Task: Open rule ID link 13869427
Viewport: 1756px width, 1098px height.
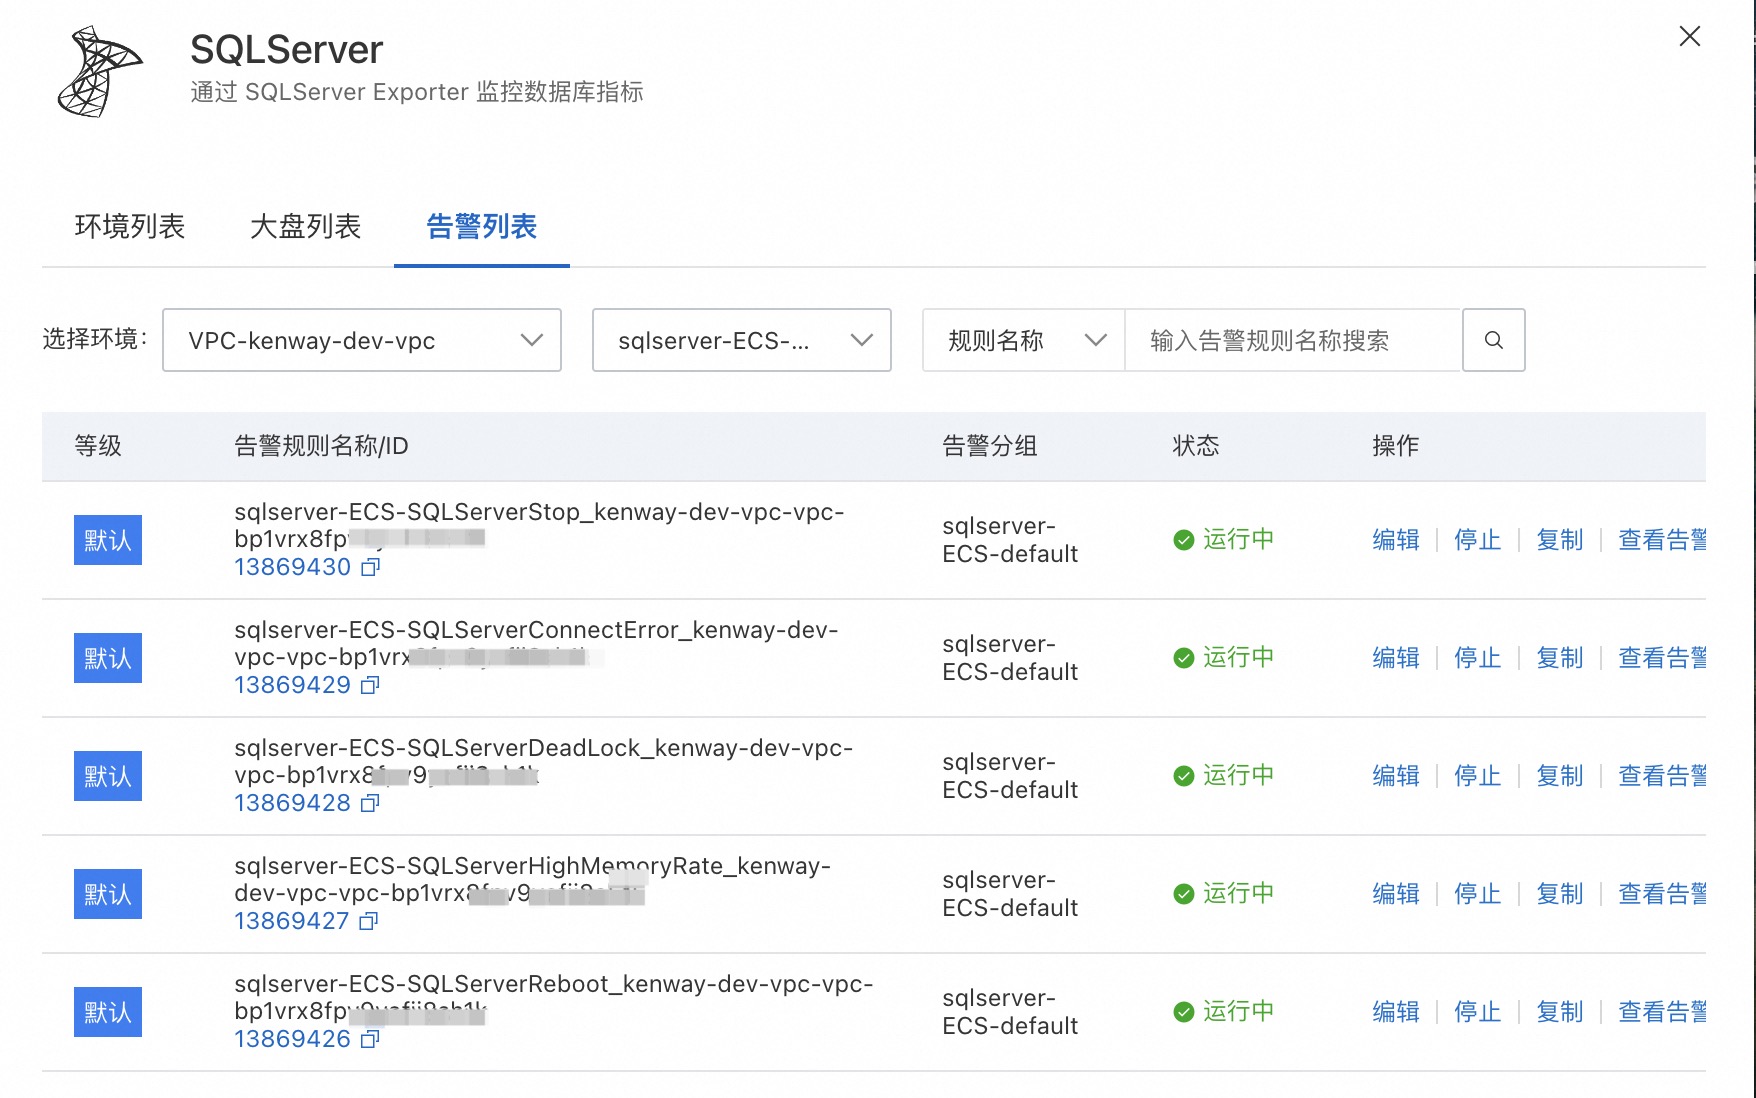Action: 292,921
